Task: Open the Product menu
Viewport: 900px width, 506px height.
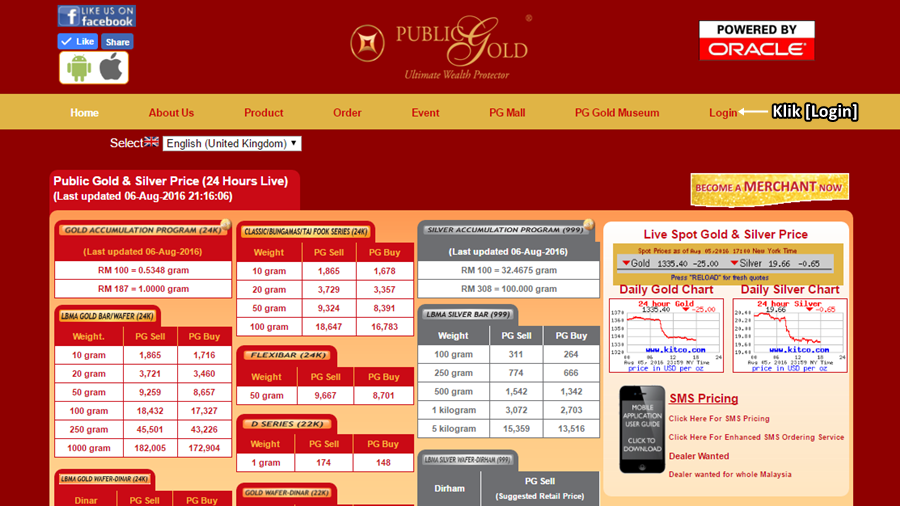Action: tap(263, 112)
